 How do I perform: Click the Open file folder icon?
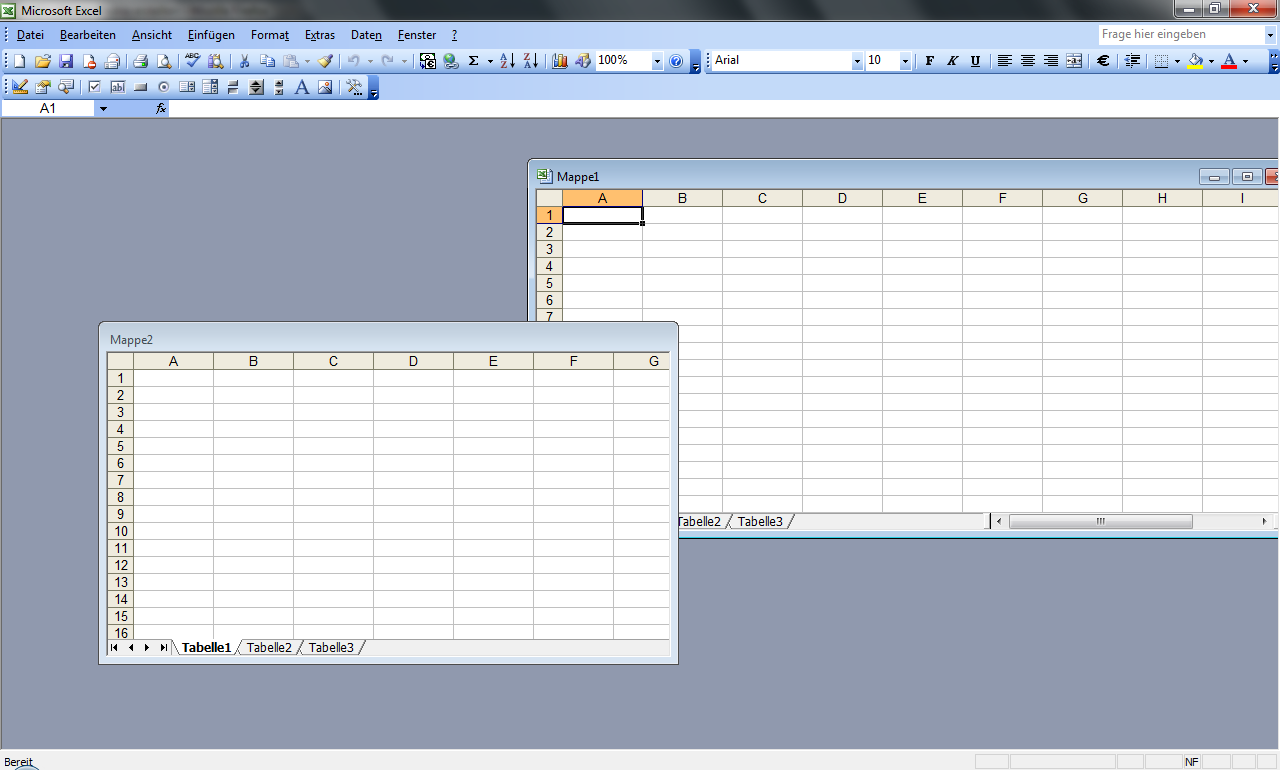click(42, 61)
